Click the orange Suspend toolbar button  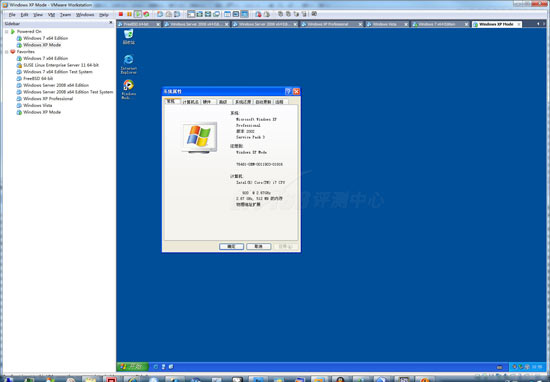click(x=129, y=14)
